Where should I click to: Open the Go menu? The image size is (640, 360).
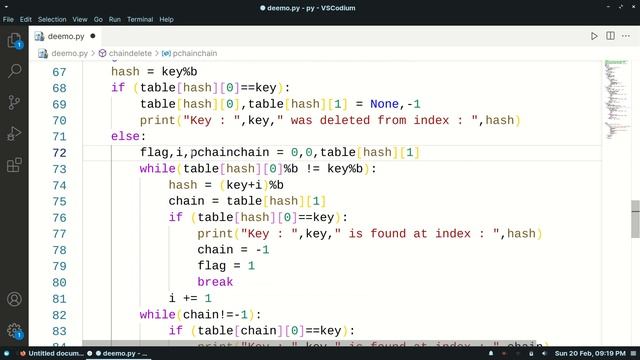click(x=98, y=19)
